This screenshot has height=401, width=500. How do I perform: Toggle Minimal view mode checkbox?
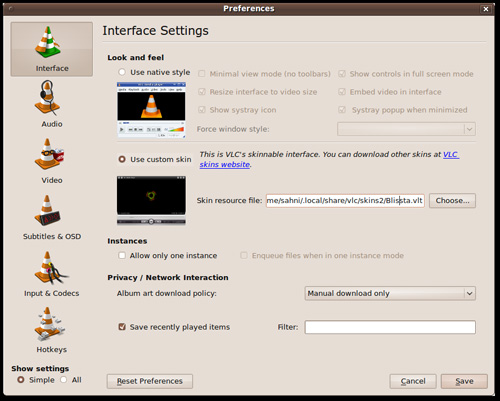point(202,74)
